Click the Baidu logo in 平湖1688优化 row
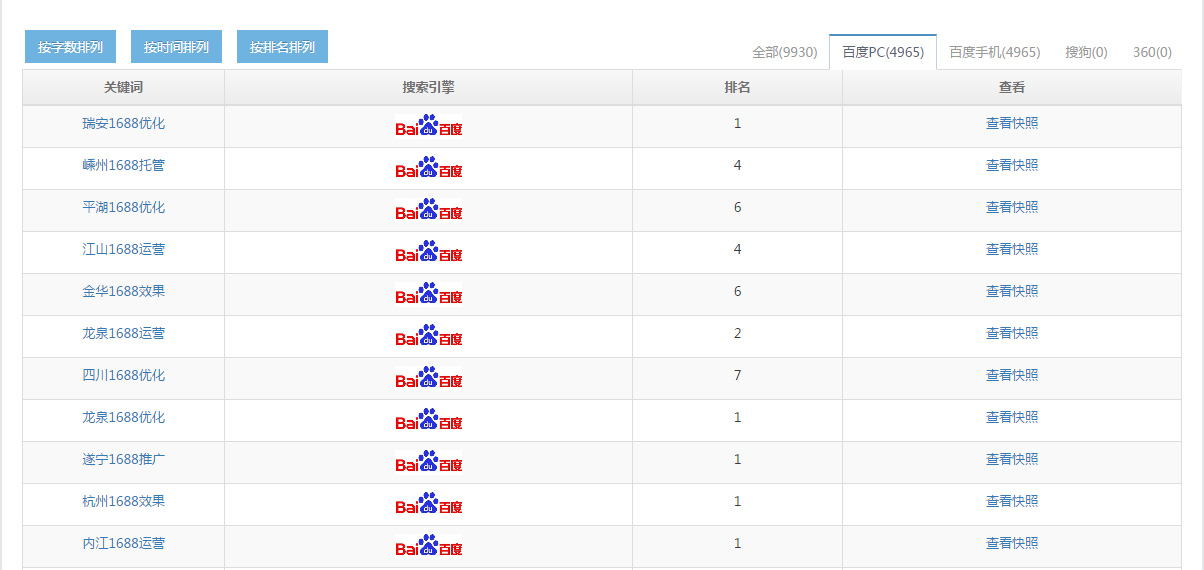 pos(429,209)
